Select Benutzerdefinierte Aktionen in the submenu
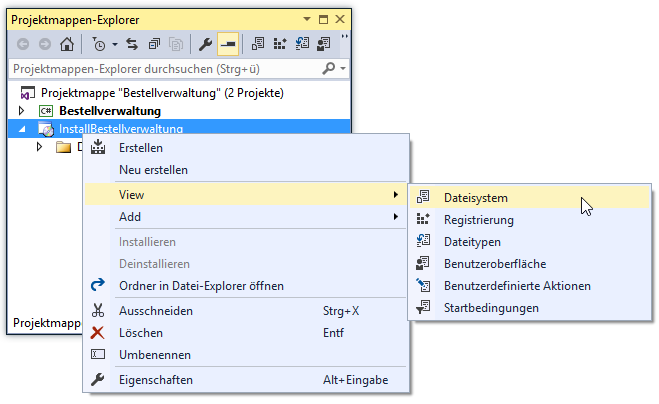Screen dimensions: 659x404 pyautogui.click(x=530, y=286)
